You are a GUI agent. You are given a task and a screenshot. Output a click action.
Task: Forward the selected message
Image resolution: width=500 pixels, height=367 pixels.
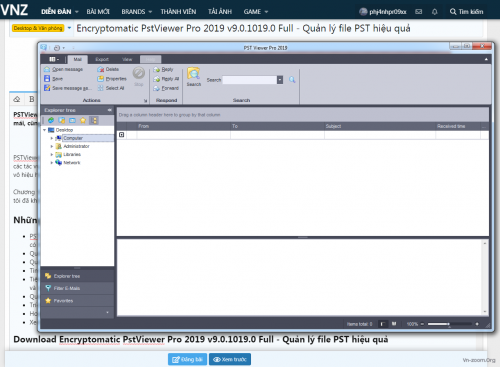pyautogui.click(x=166, y=88)
